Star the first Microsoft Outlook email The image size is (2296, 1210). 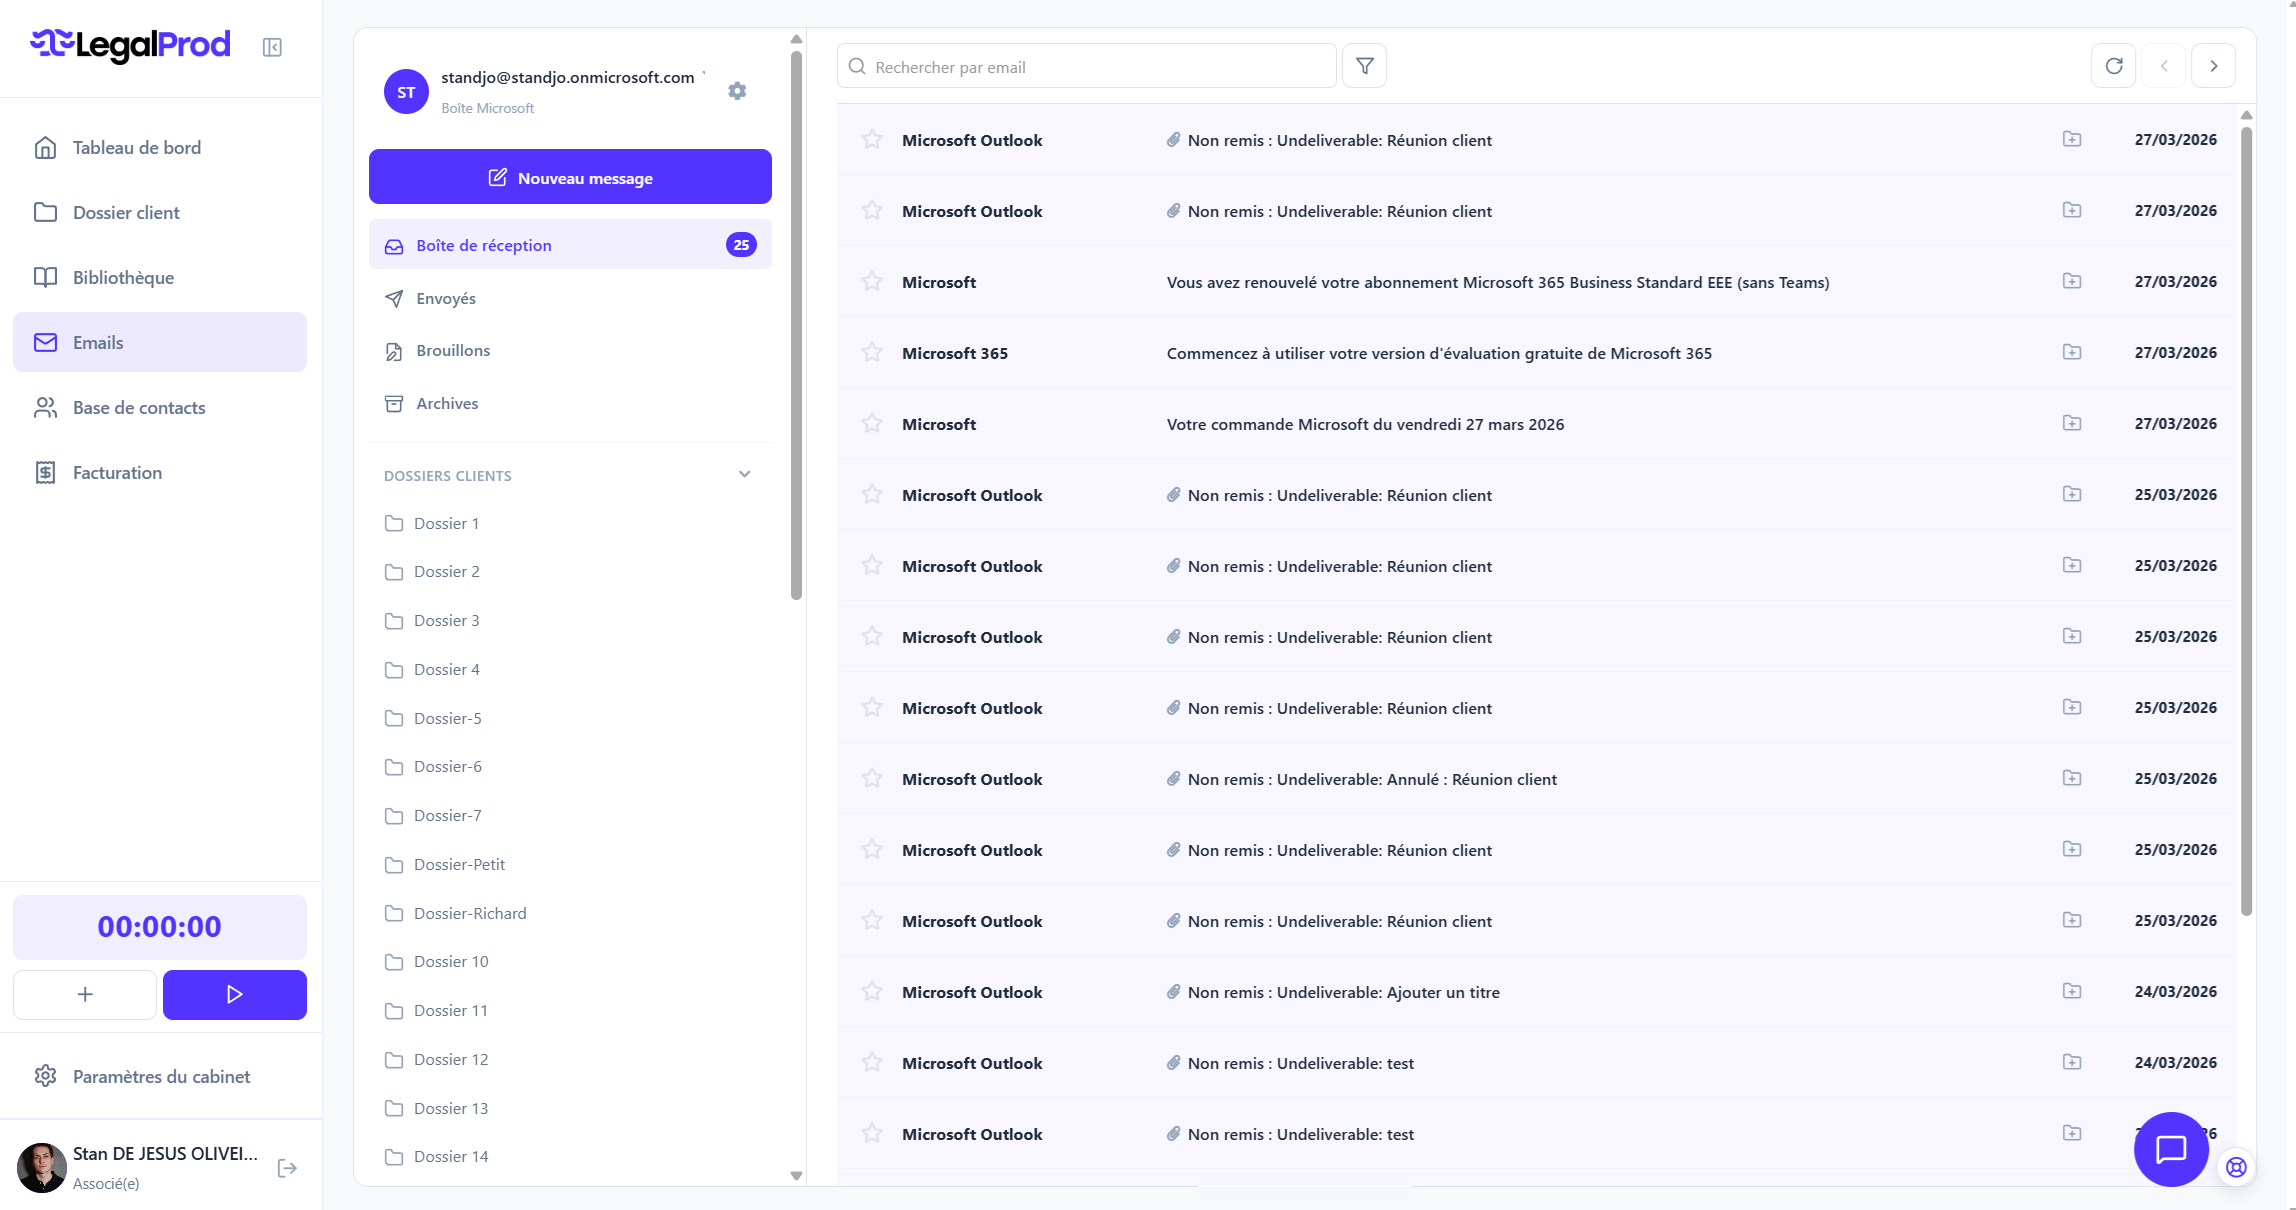point(872,140)
